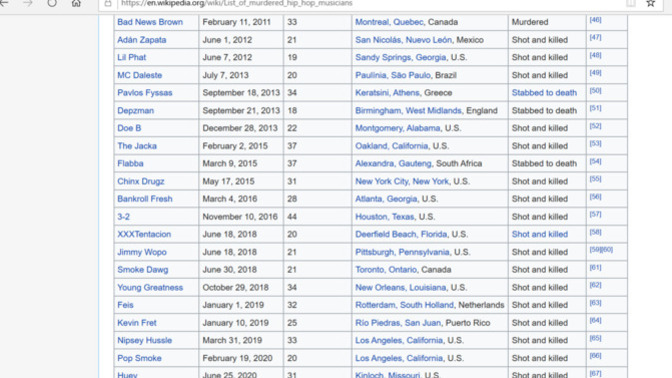This screenshot has height=378, width=672.
Task: Open citation reference [65]
Action: pos(595,338)
